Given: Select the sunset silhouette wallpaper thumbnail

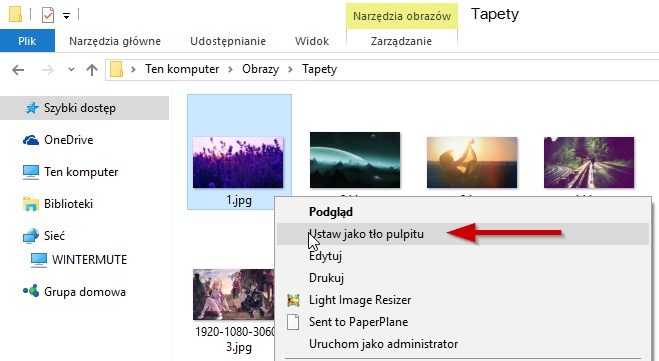Looking at the screenshot, I should click(x=472, y=162).
